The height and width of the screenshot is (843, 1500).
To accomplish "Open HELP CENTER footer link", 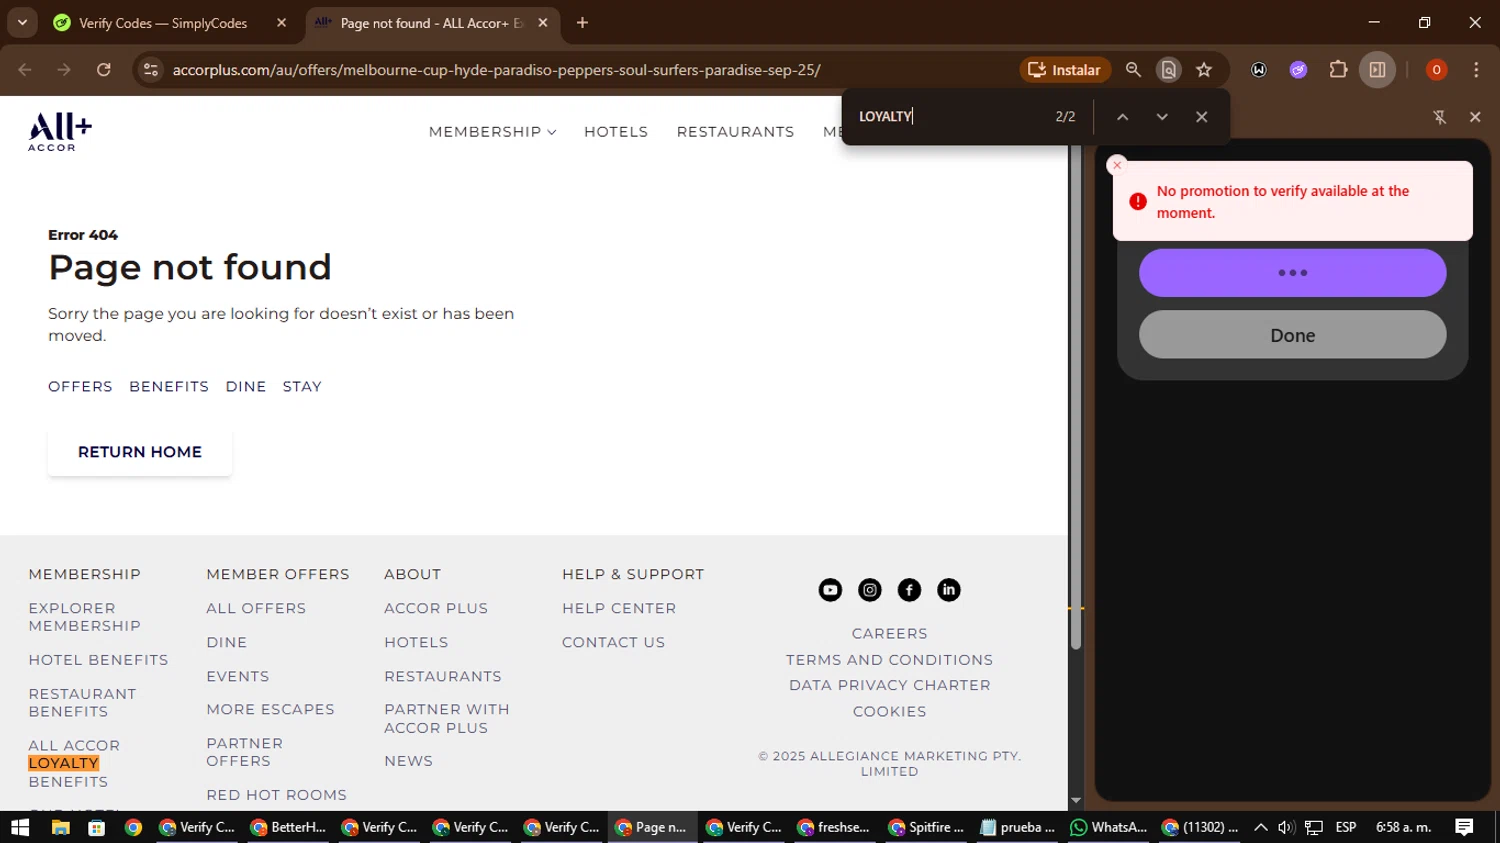I will point(619,608).
